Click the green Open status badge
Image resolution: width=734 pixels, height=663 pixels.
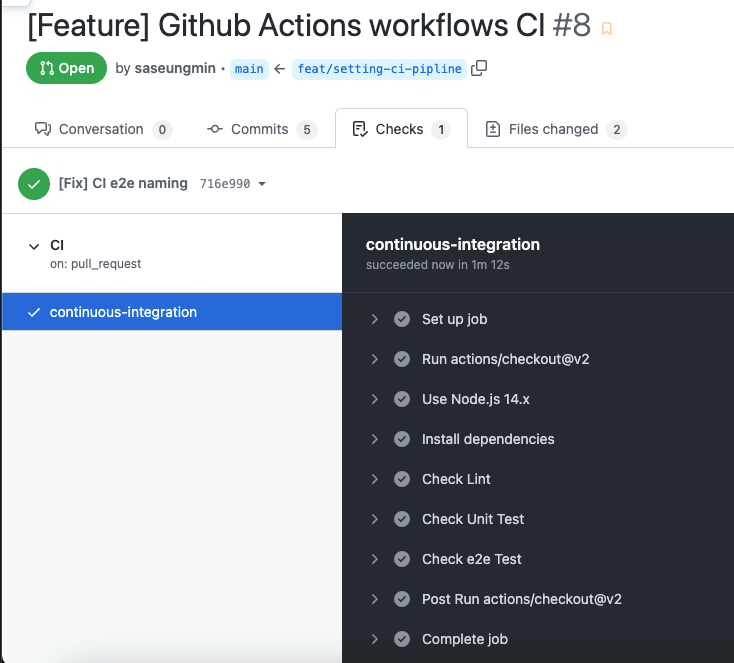tap(66, 68)
